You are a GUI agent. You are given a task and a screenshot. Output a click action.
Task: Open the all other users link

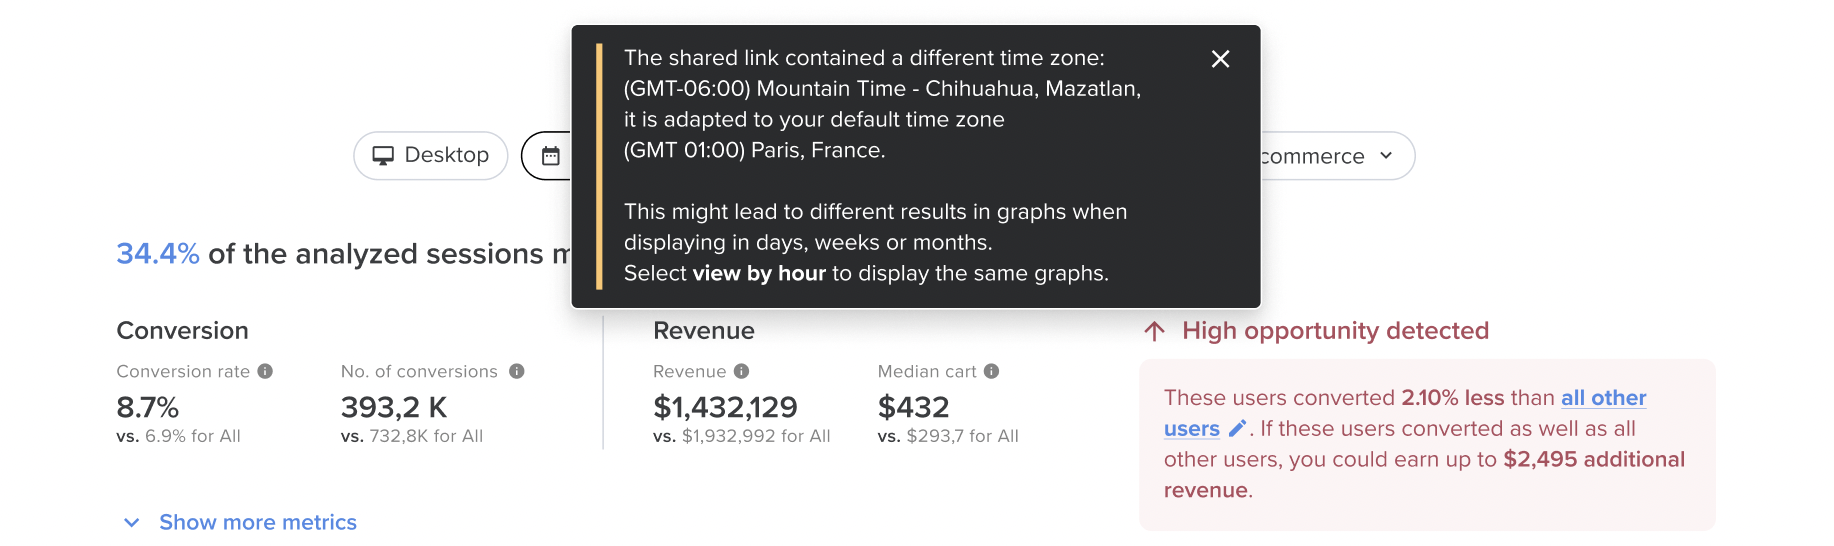[1603, 398]
